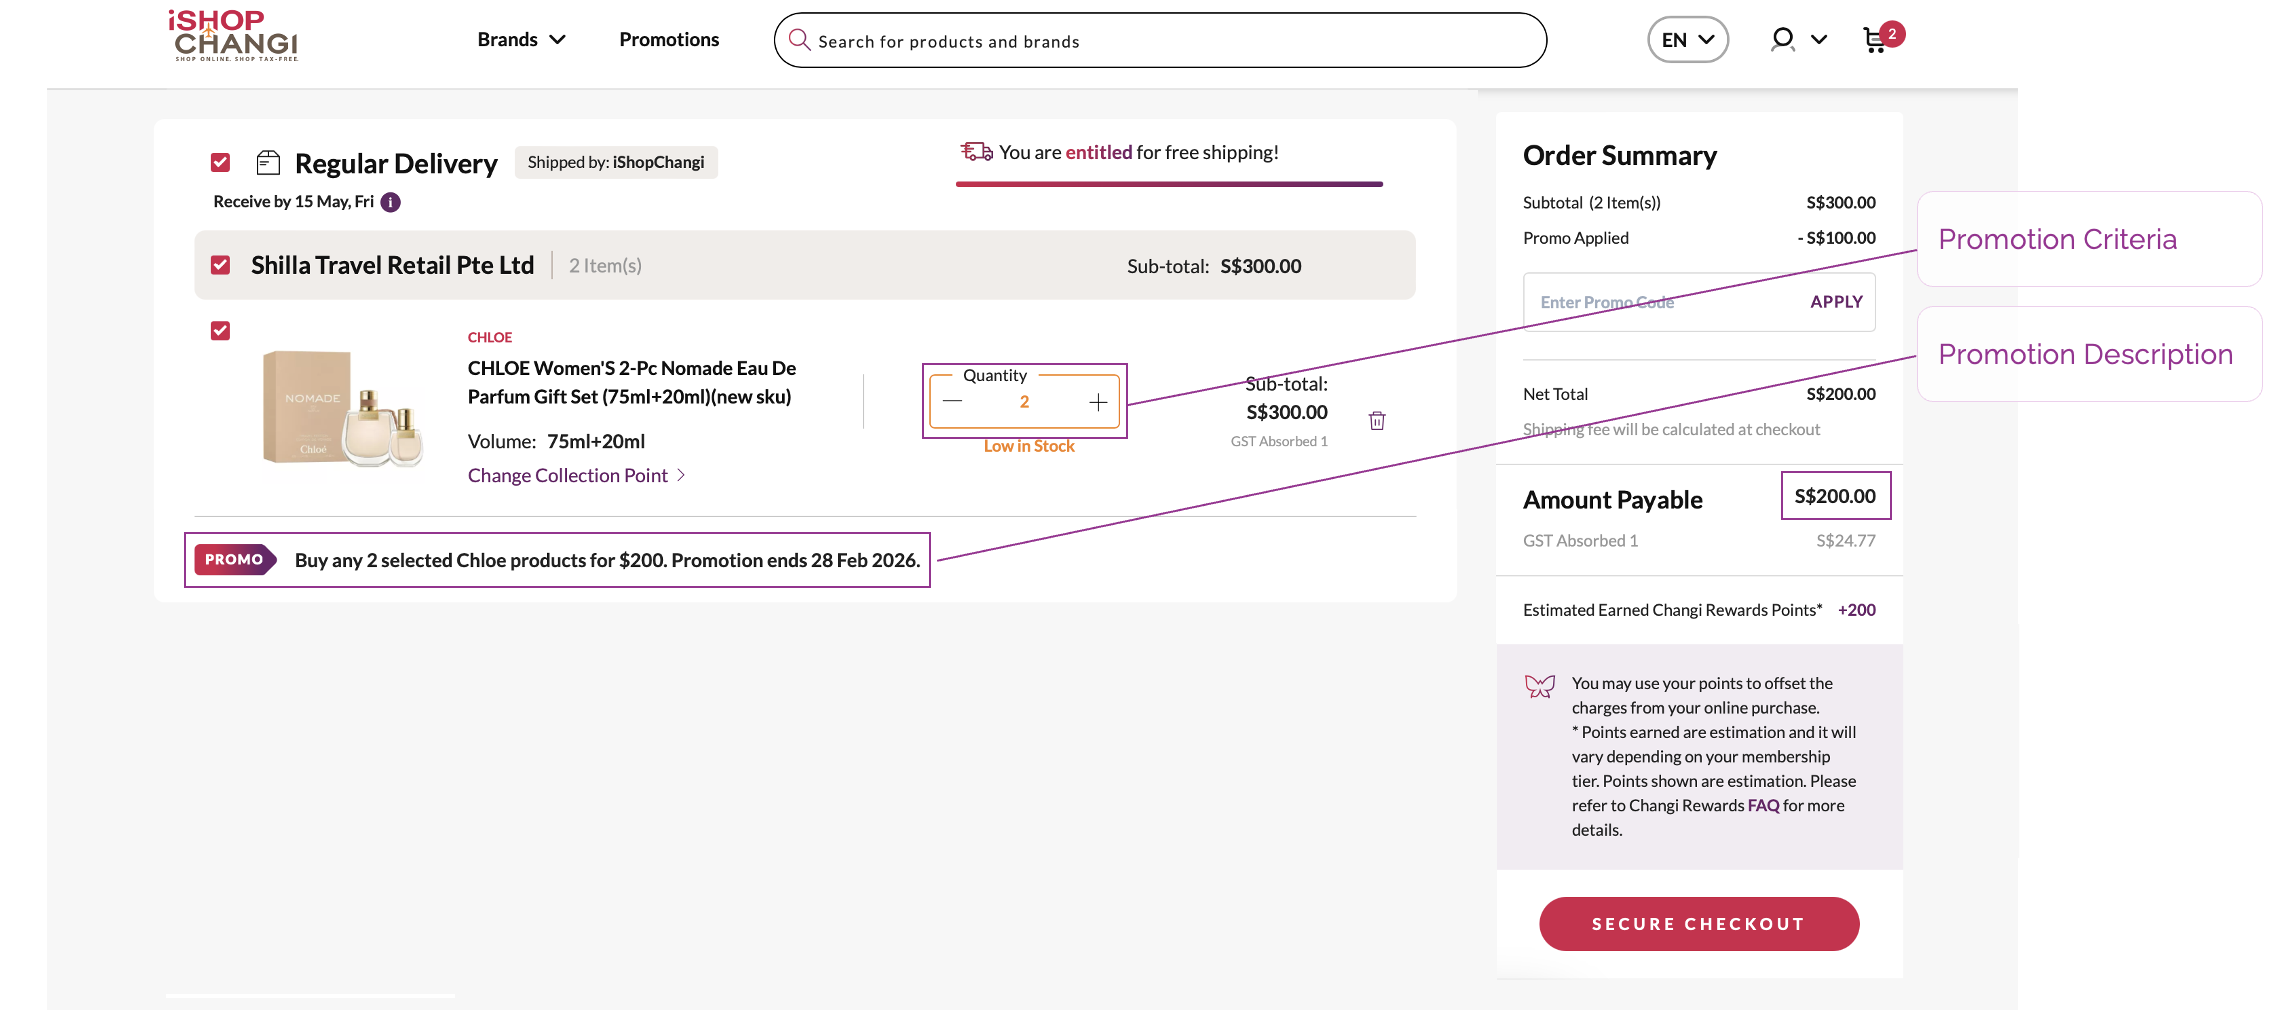Toggle the Shilla Travel Retail checkbox

coord(221,265)
